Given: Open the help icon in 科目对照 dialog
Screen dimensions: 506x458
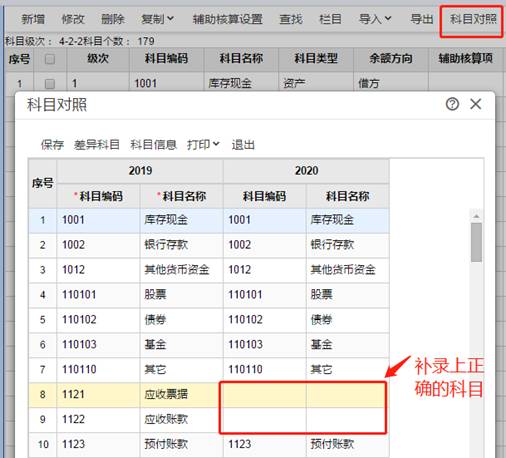Looking at the screenshot, I should 452,104.
